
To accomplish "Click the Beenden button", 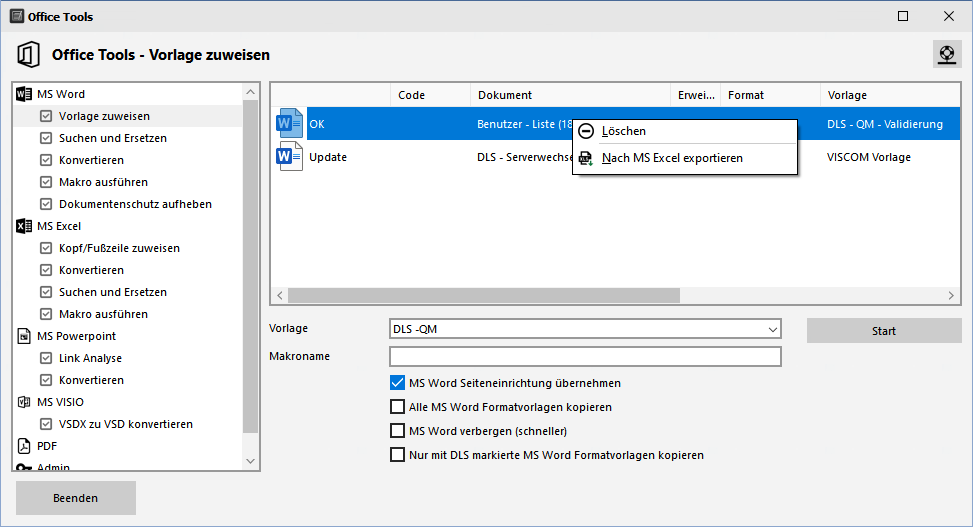I will tap(76, 498).
